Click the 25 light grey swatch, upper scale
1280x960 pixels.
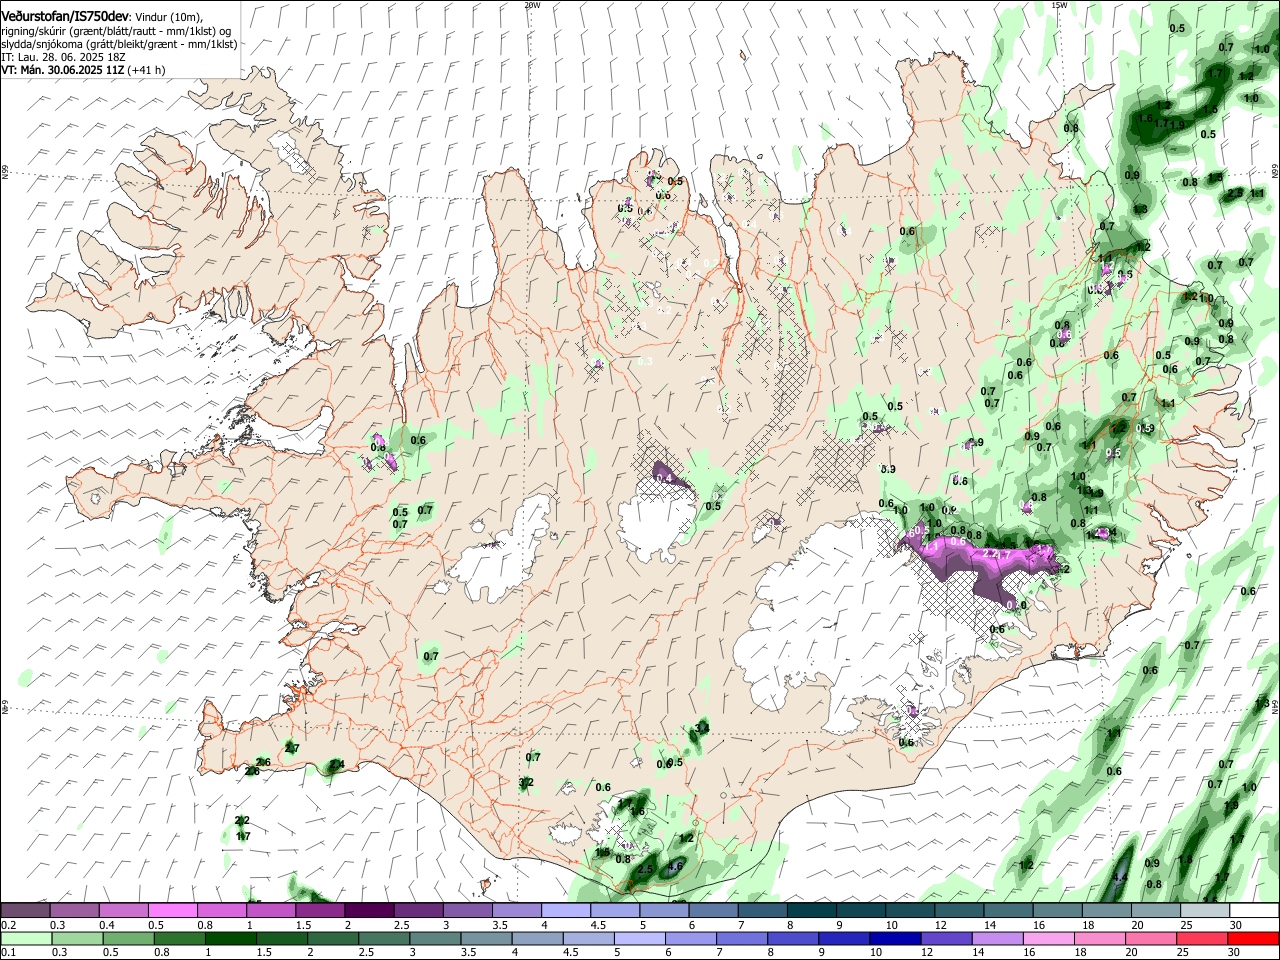point(1203,910)
